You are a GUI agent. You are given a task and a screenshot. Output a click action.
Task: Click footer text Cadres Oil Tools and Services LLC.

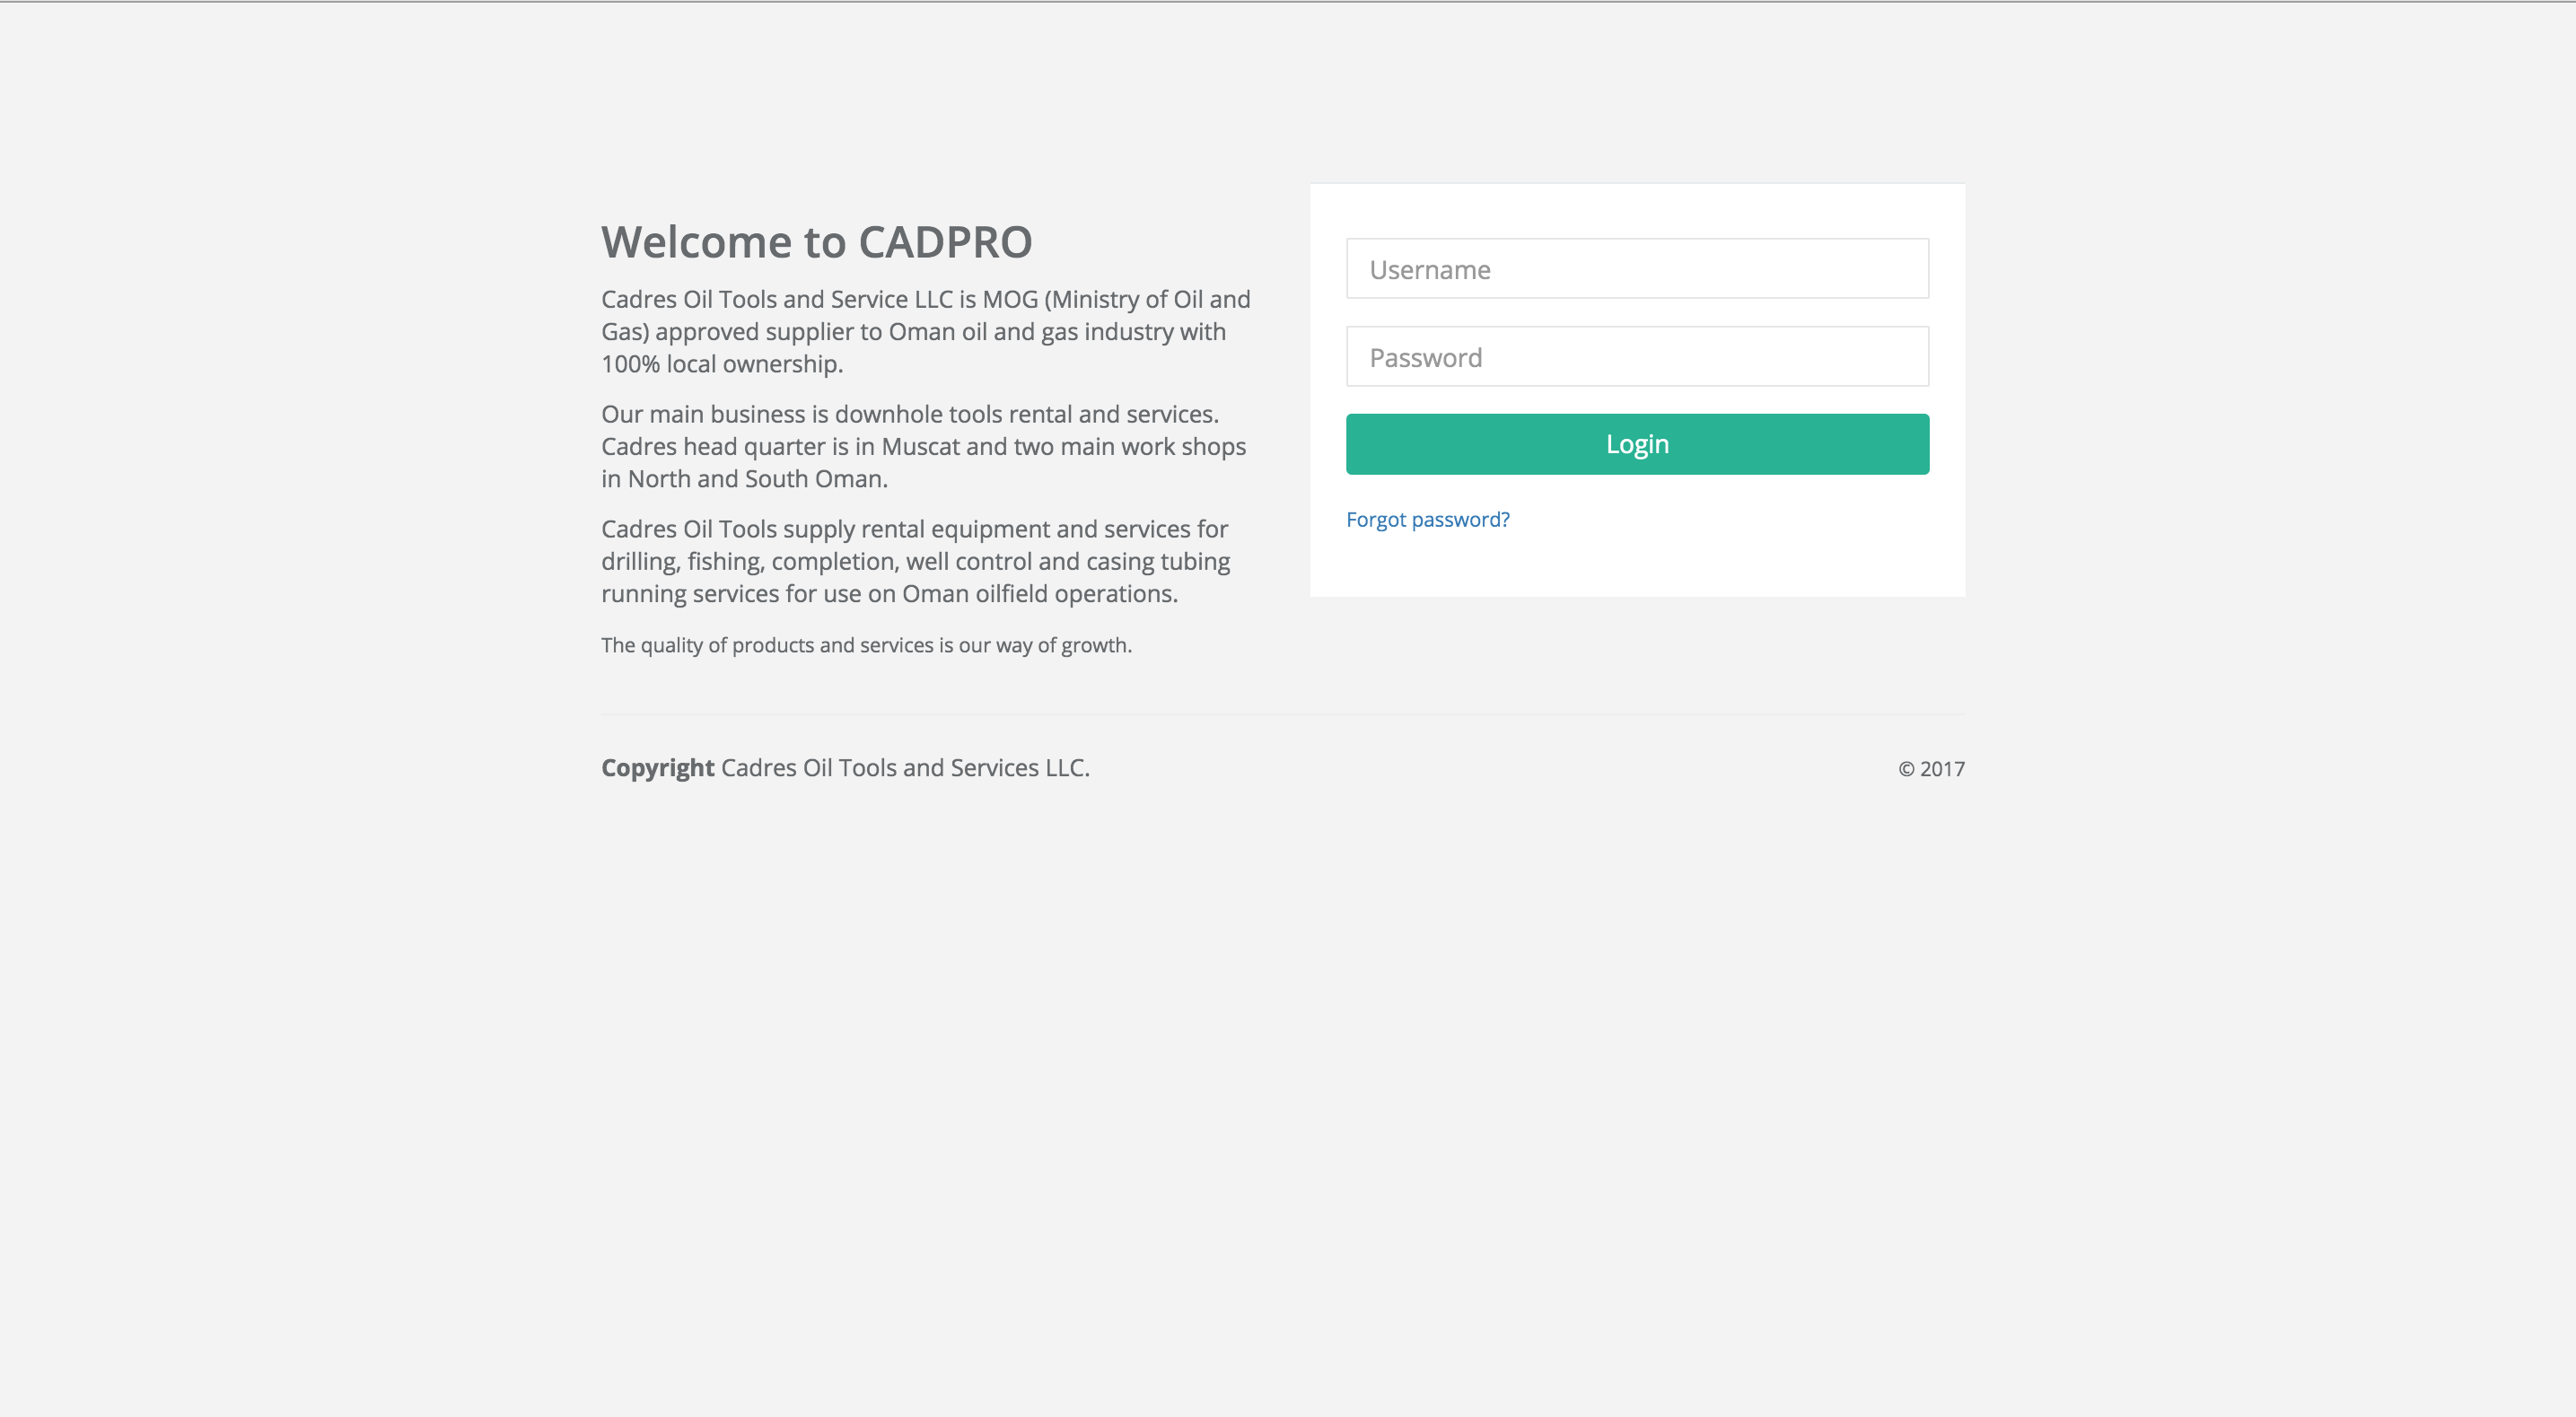pyautogui.click(x=905, y=768)
